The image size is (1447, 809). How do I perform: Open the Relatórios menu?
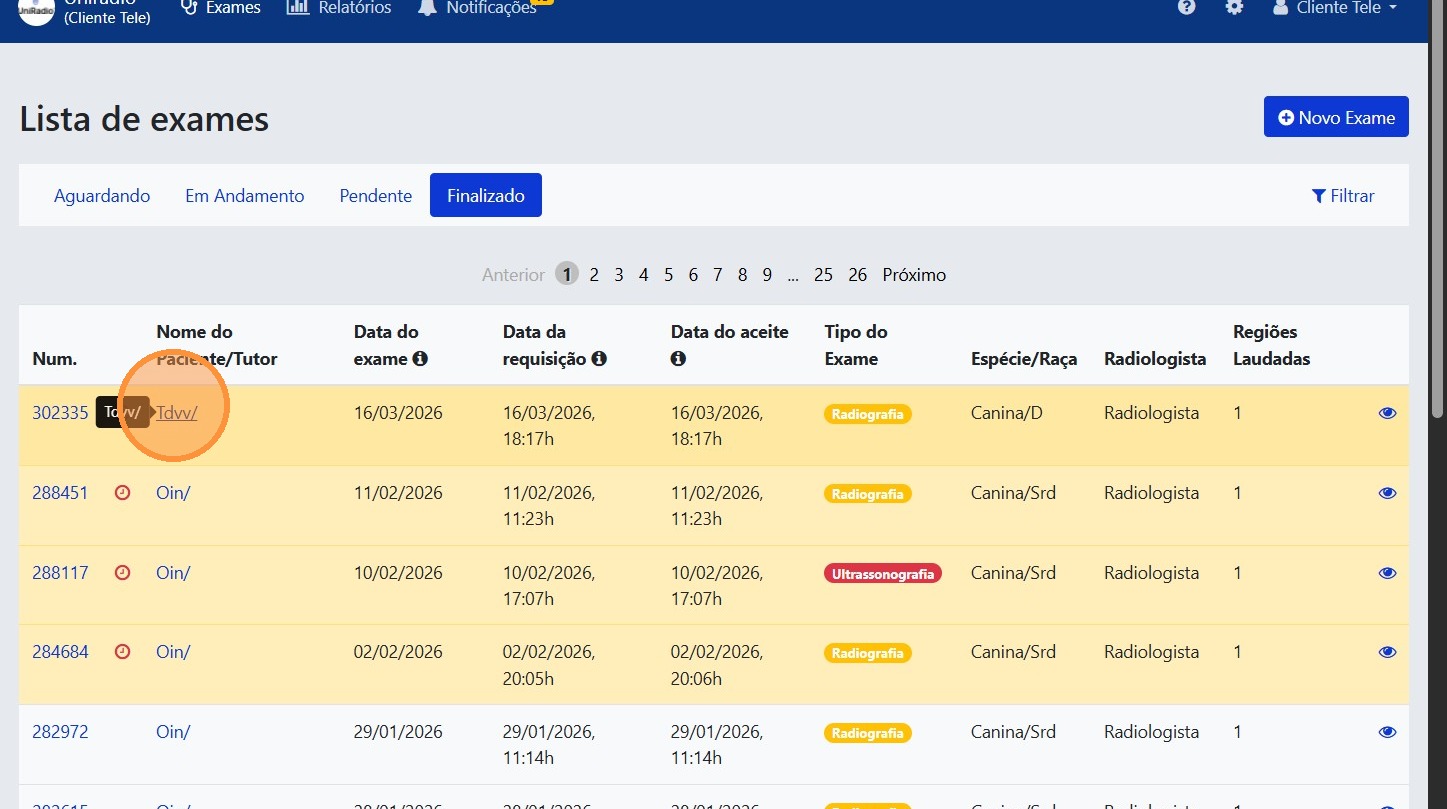(x=339, y=8)
